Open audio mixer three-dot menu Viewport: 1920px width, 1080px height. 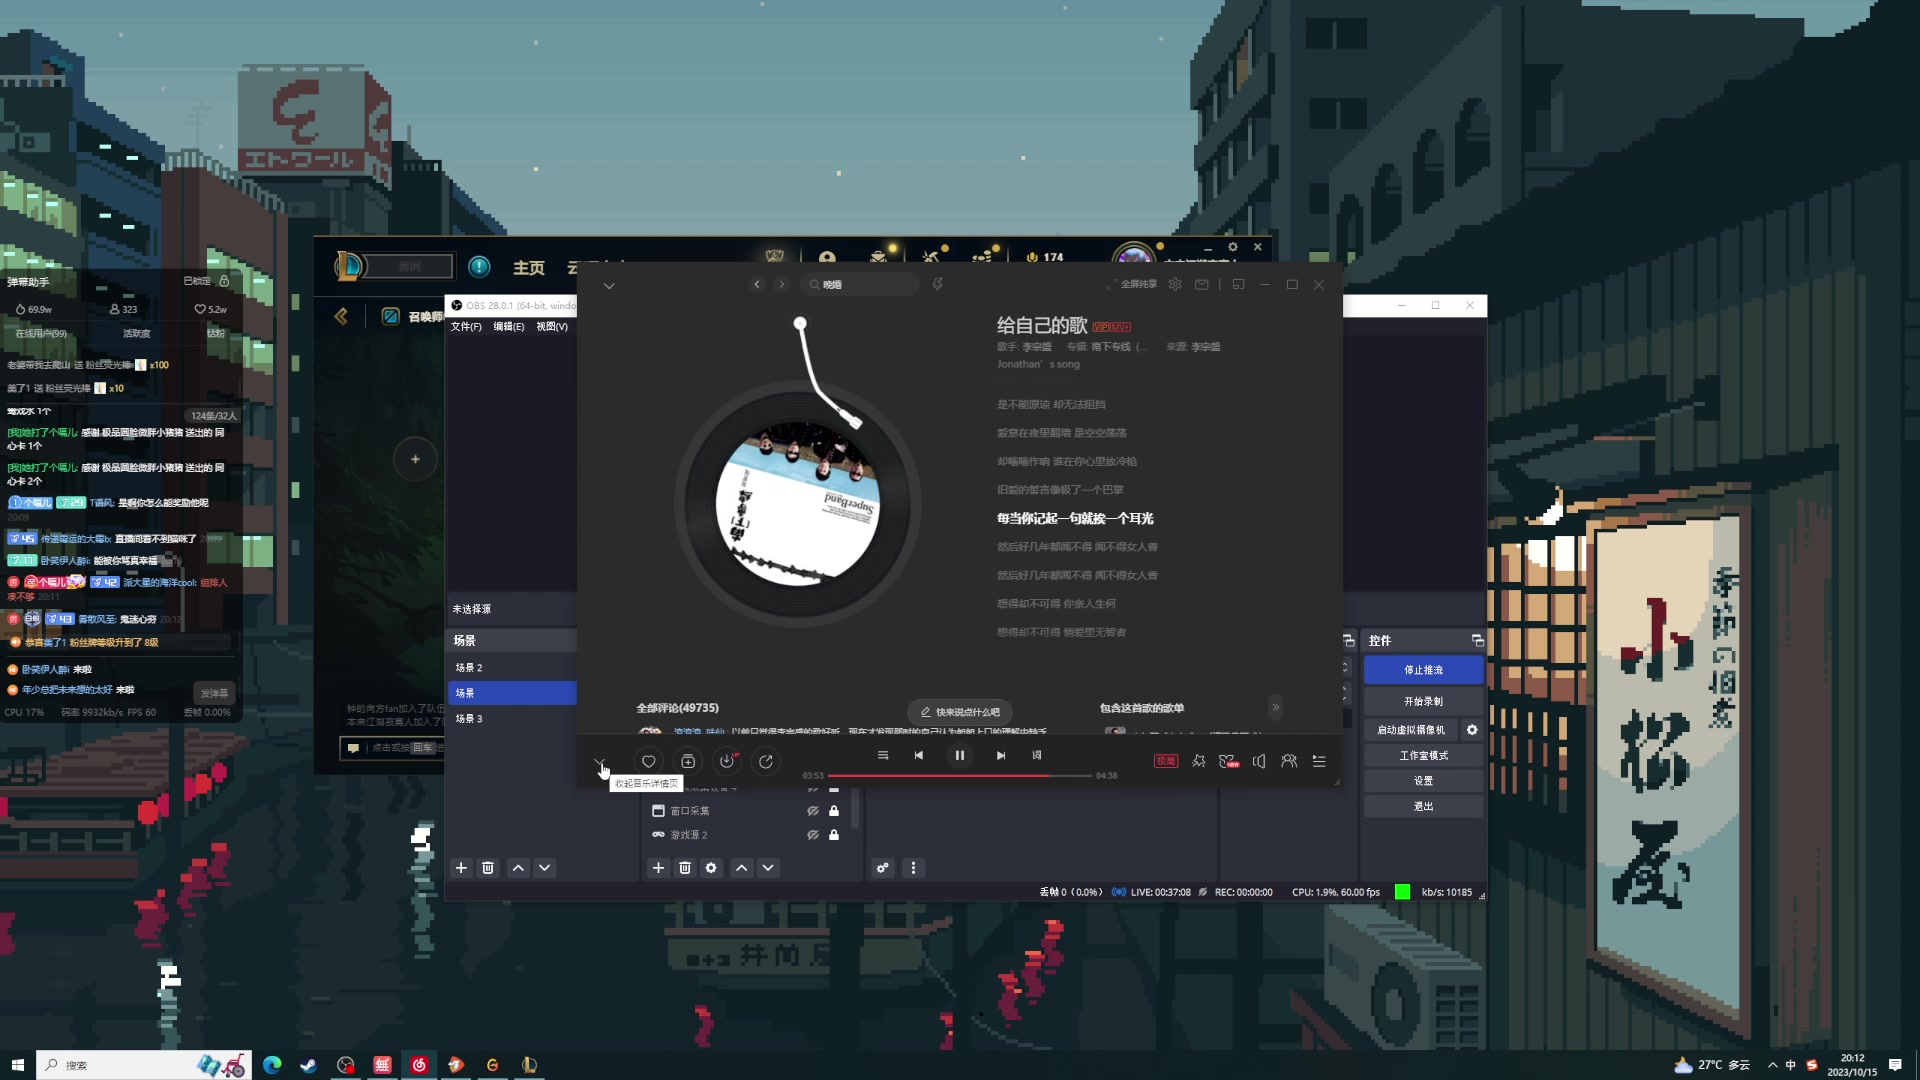pos(913,868)
